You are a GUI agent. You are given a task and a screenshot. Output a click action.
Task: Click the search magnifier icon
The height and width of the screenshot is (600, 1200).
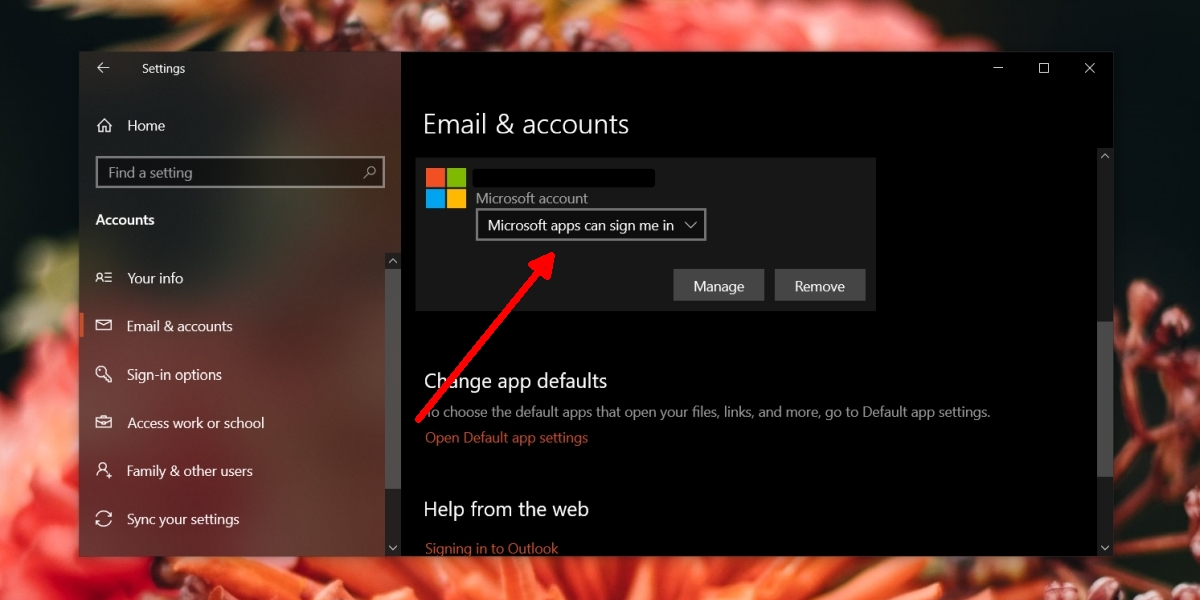369,172
